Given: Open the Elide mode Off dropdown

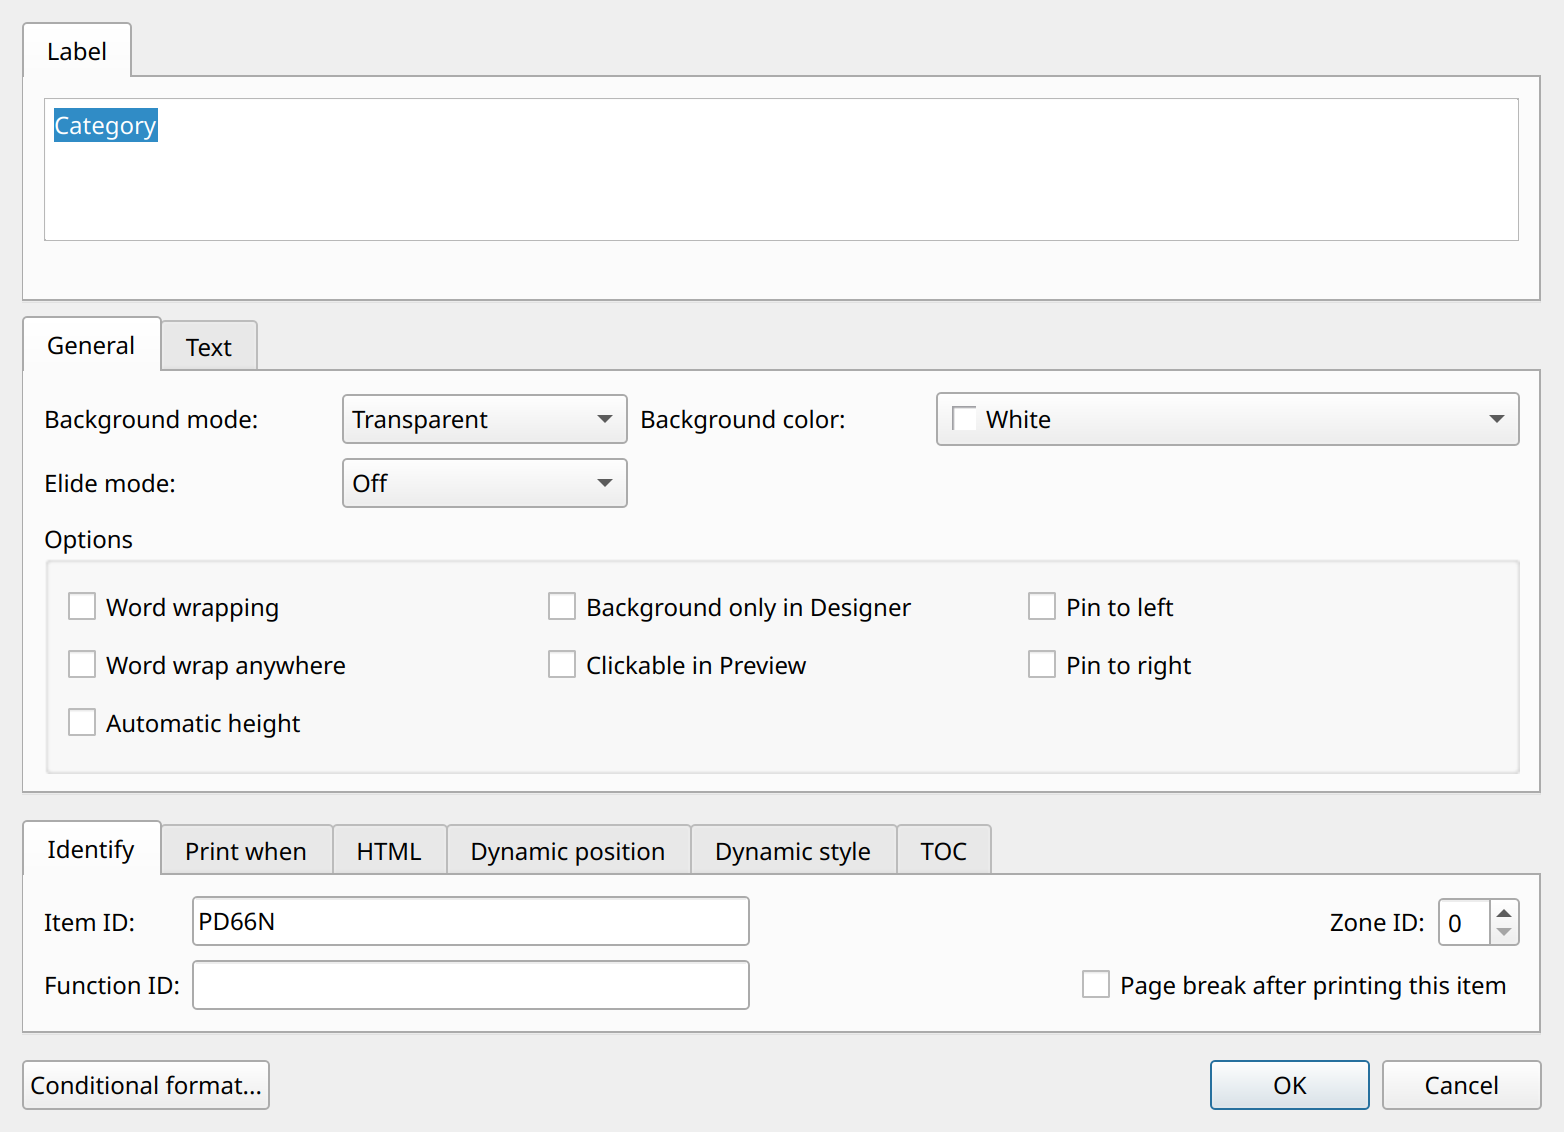Looking at the screenshot, I should tap(485, 483).
